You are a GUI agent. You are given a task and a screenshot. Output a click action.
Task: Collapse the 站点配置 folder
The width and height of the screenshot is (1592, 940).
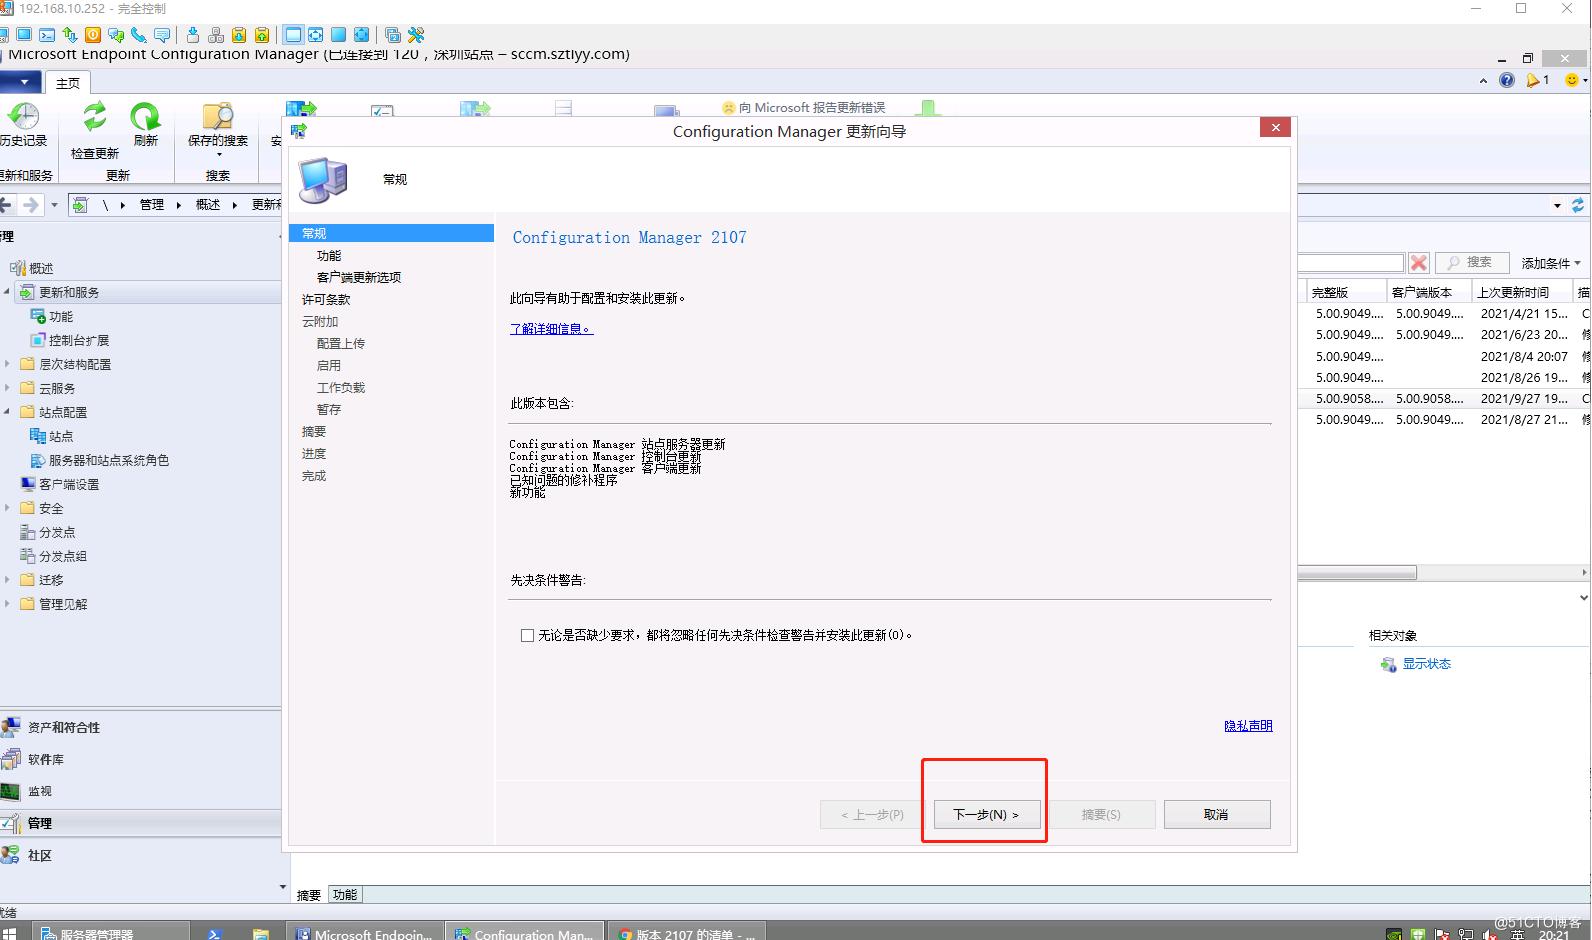[7, 412]
